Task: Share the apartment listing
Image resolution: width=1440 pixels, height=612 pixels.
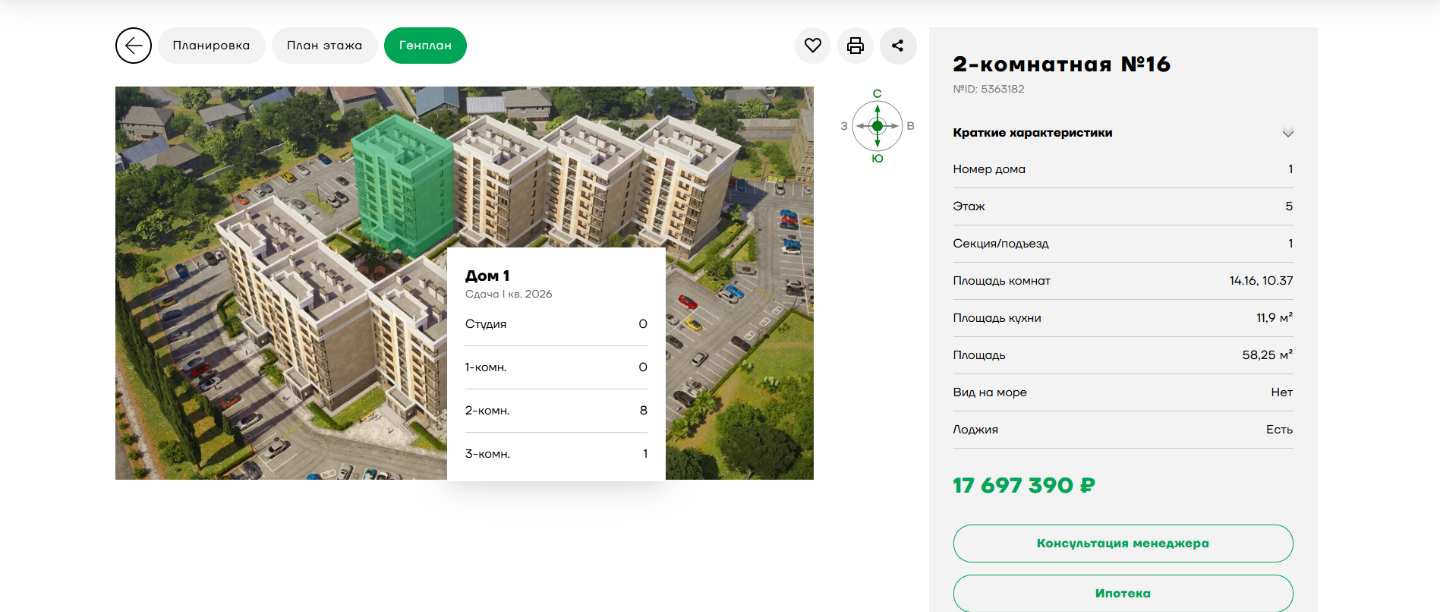Action: click(x=898, y=45)
